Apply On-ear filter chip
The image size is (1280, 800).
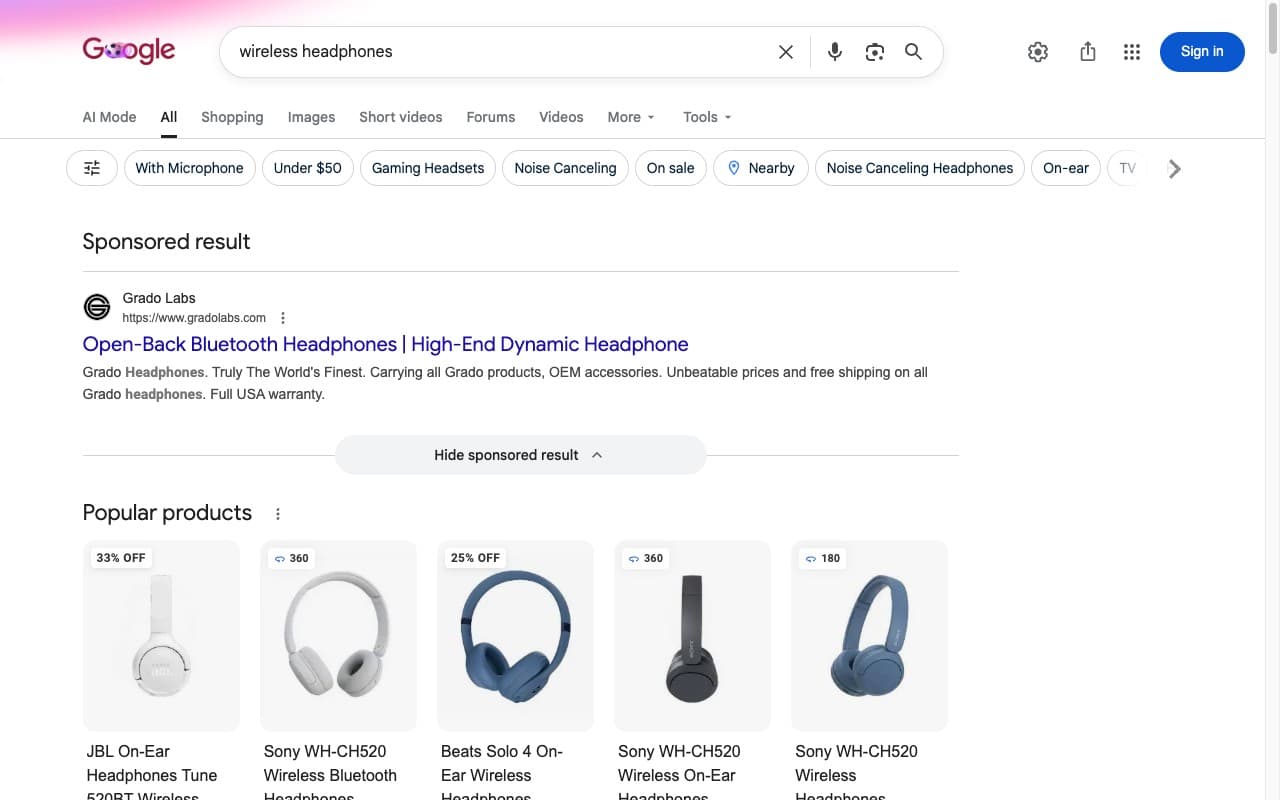[1066, 168]
